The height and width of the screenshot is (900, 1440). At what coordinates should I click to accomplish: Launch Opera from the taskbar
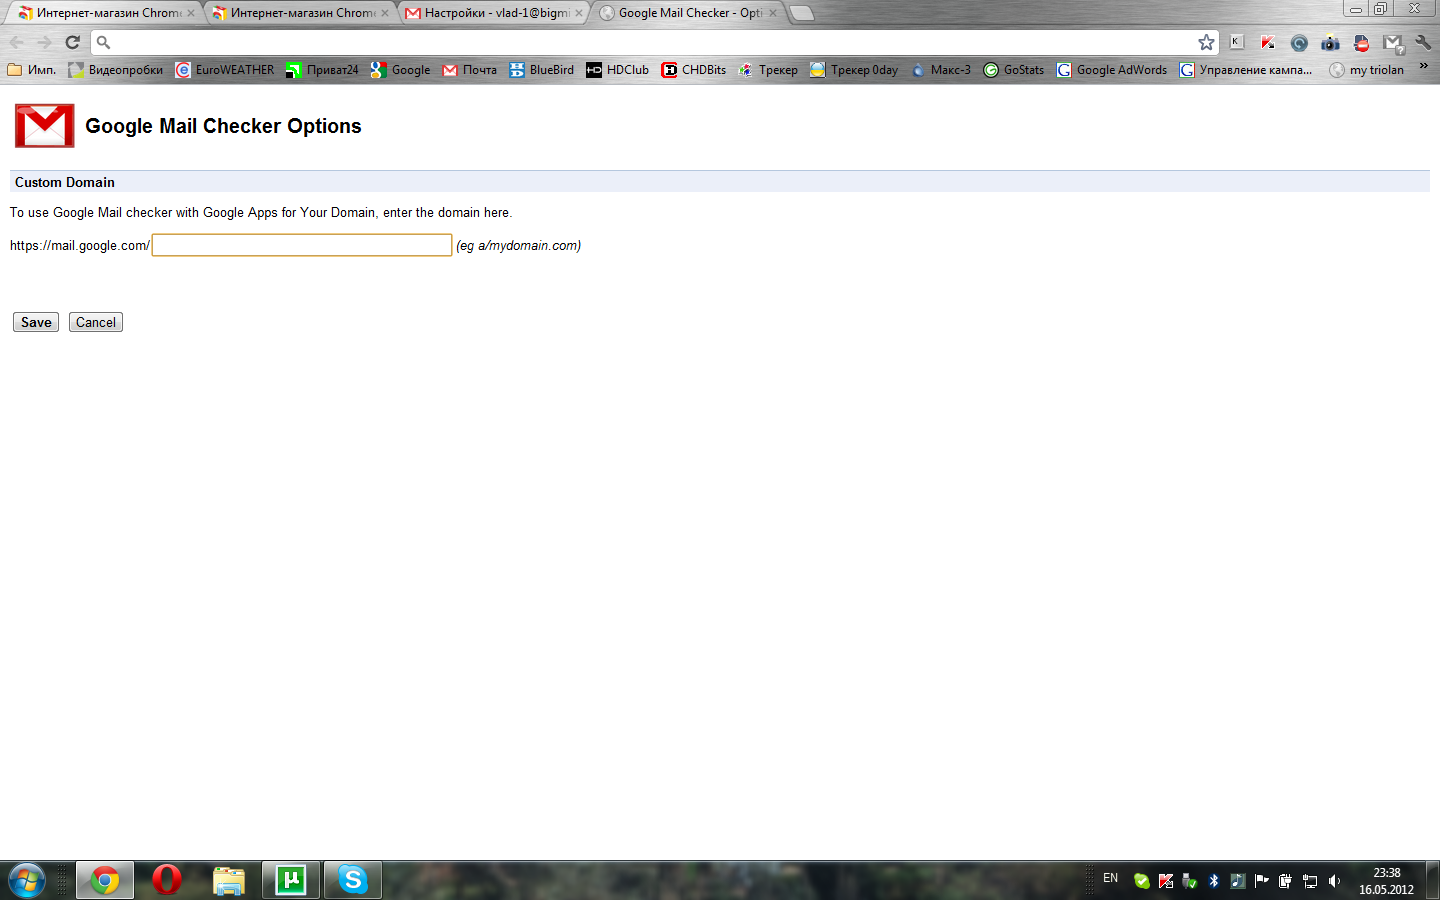[x=167, y=880]
